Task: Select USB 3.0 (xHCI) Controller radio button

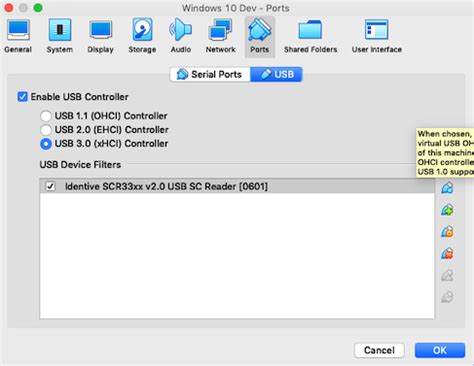Action: pyautogui.click(x=46, y=144)
